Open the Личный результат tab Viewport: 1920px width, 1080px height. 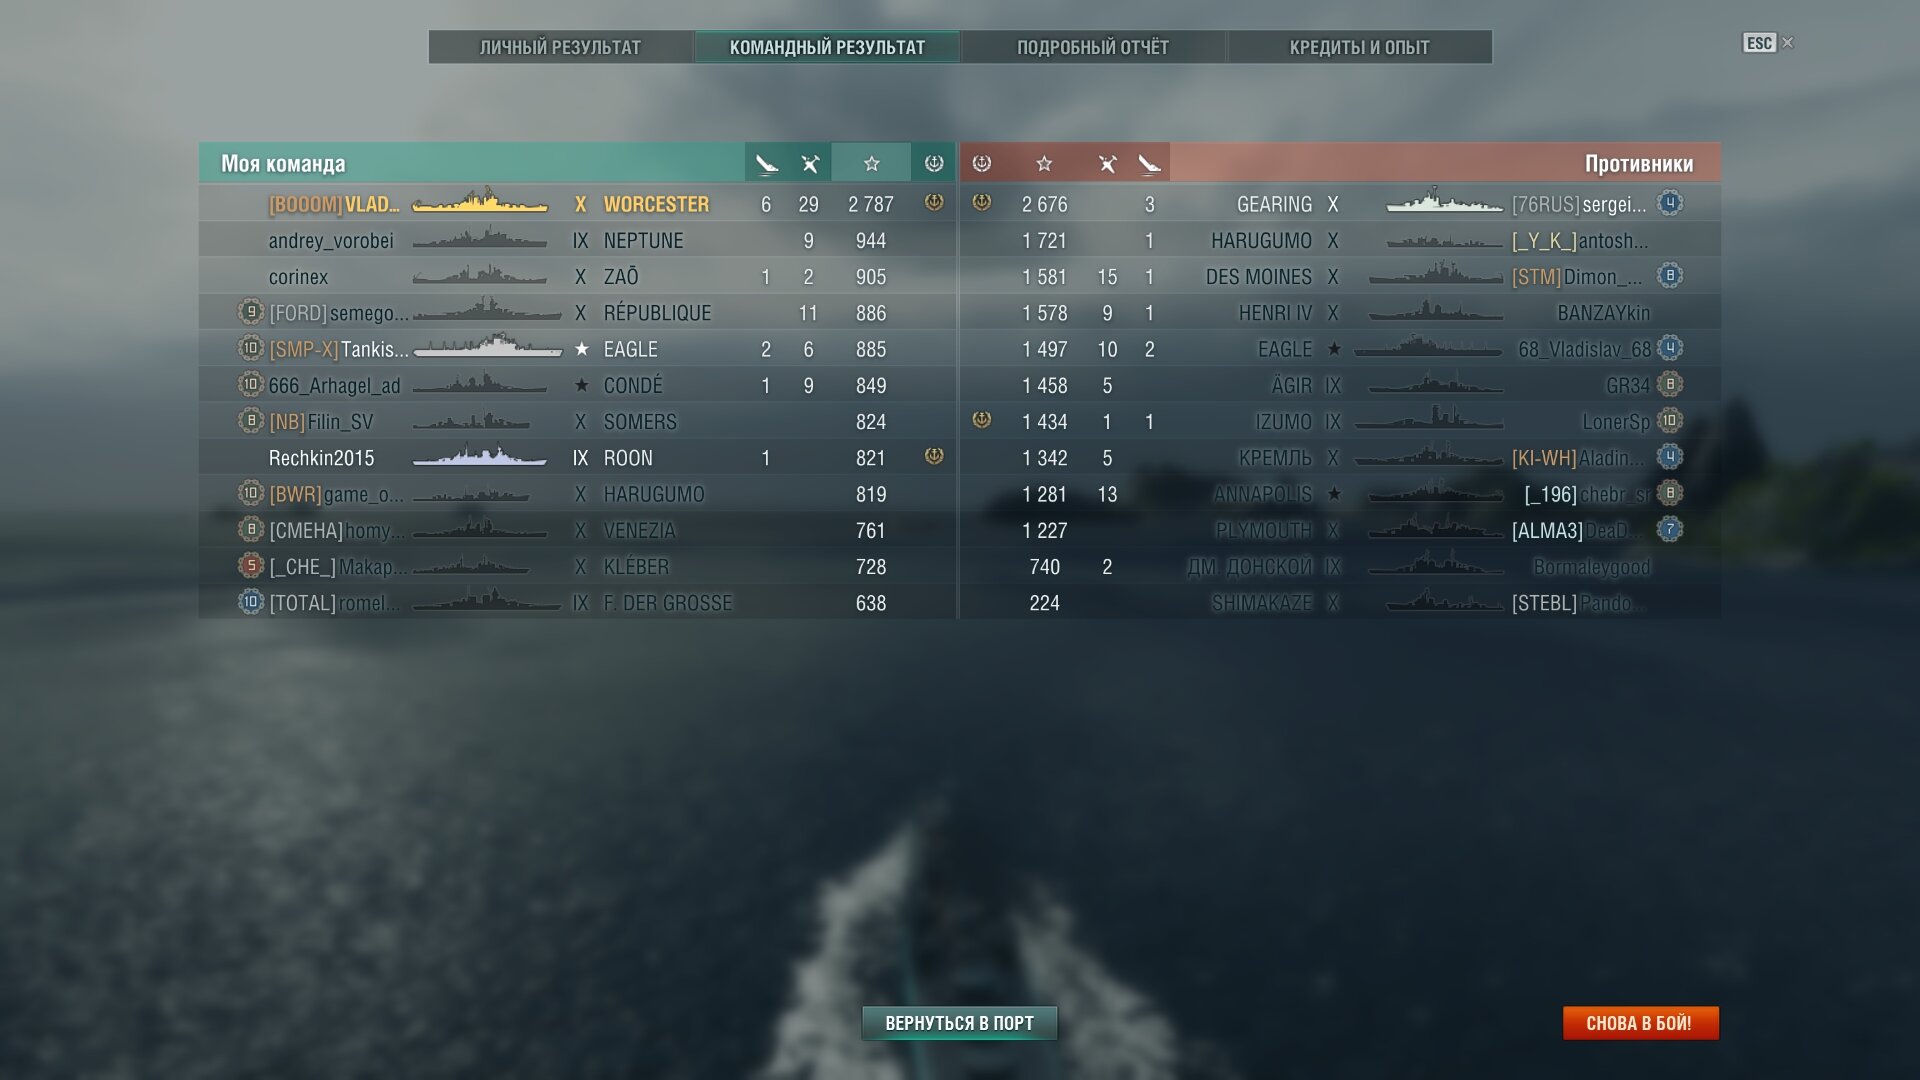(x=561, y=47)
